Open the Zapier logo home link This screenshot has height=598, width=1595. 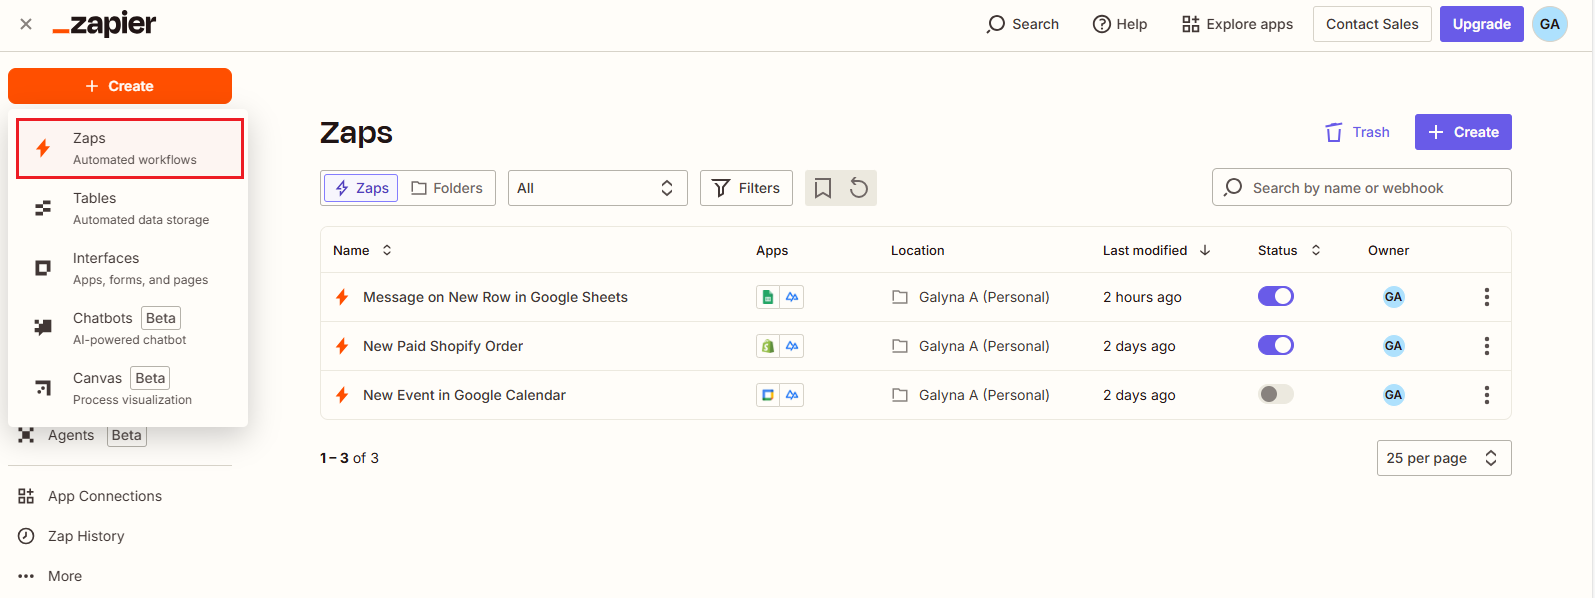point(104,24)
